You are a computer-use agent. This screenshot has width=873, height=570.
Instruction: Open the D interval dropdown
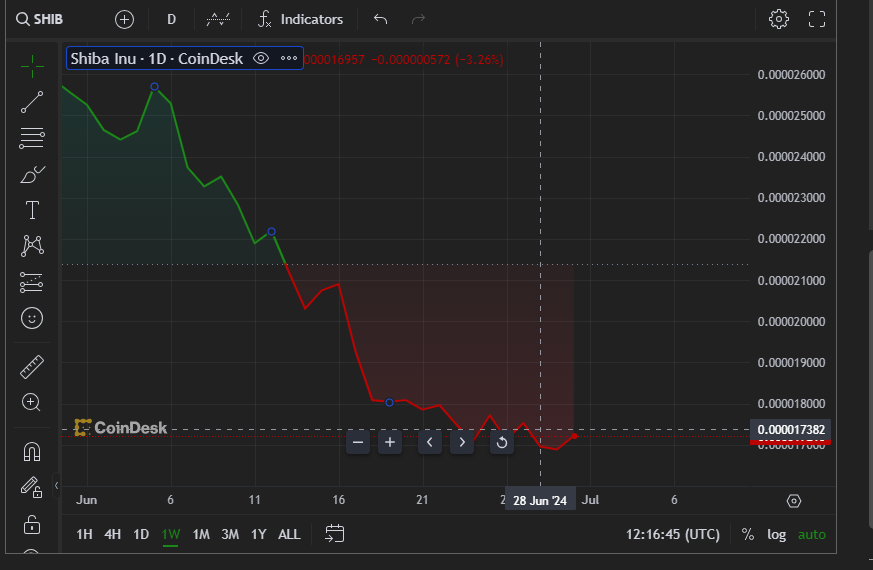point(171,19)
